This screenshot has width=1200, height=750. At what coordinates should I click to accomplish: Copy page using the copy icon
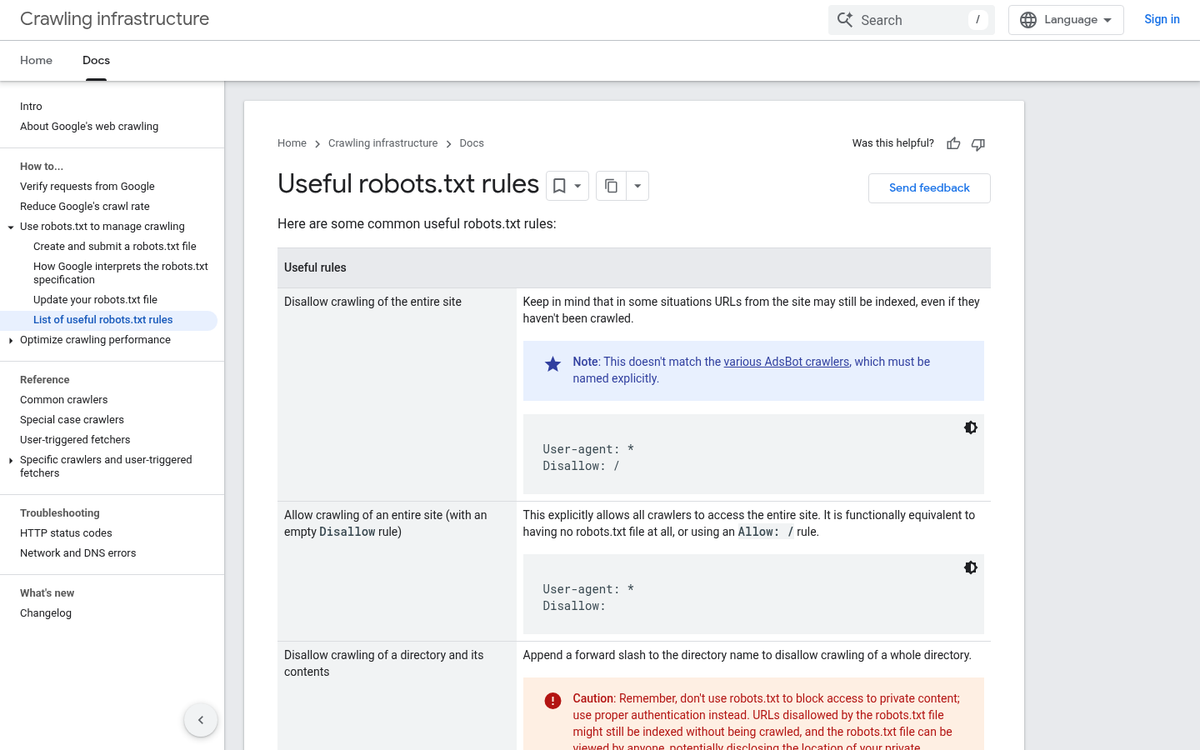pos(611,186)
